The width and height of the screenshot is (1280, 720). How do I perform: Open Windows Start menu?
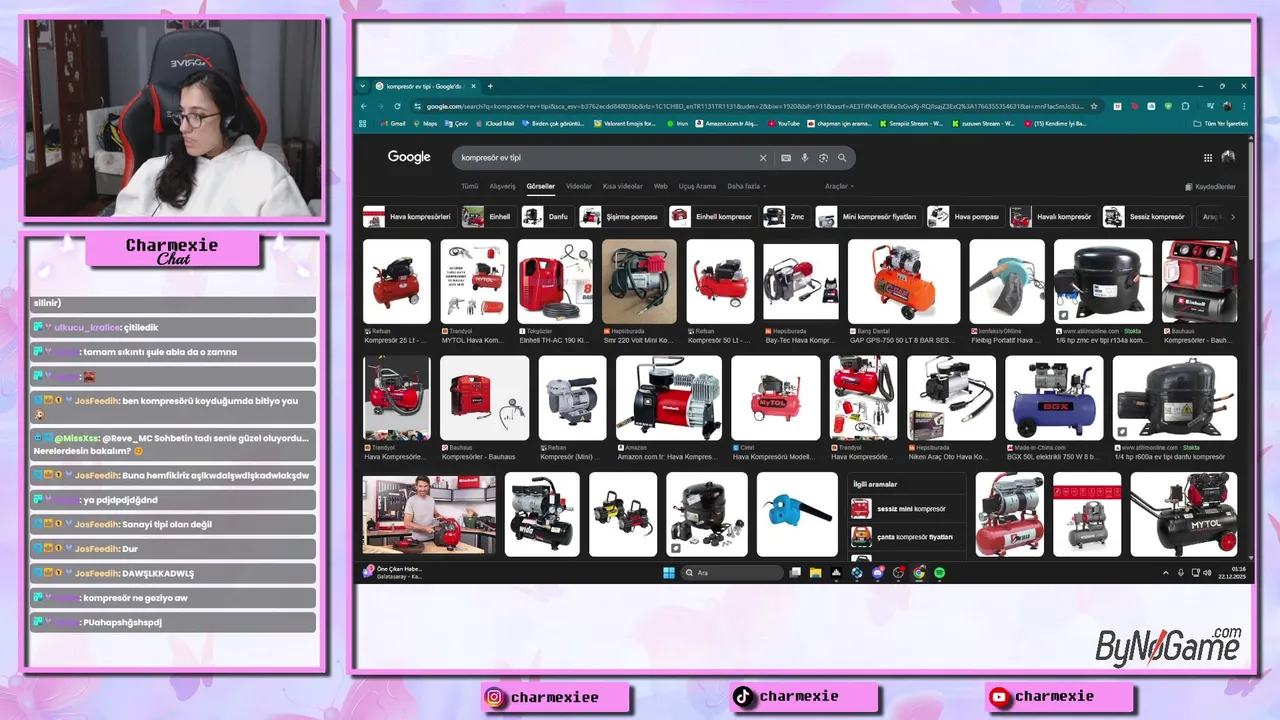click(x=668, y=573)
